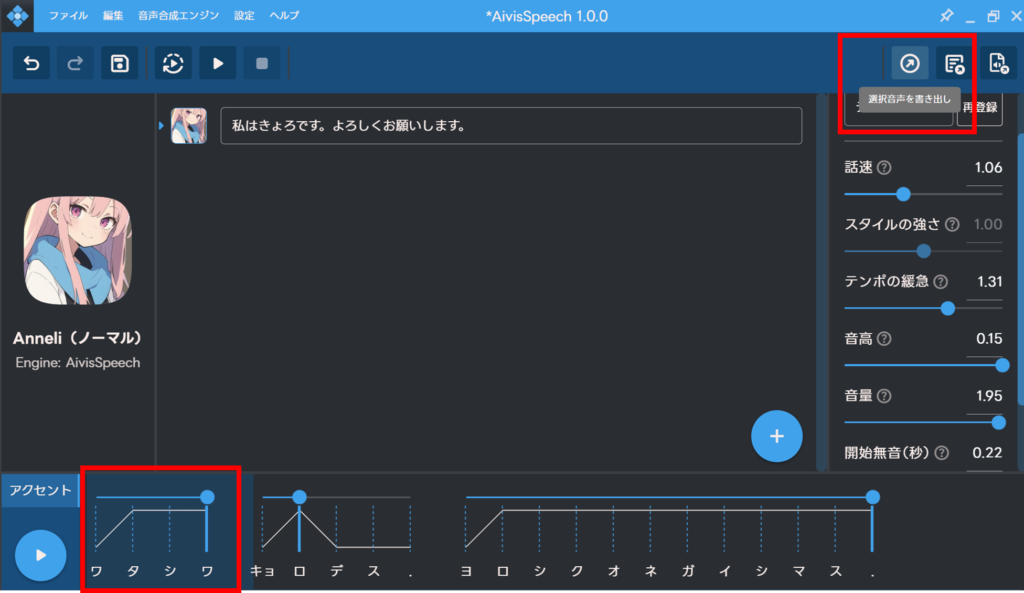The image size is (1024, 593).
Task: Edit the 話速 value 1.06
Action: point(987,168)
